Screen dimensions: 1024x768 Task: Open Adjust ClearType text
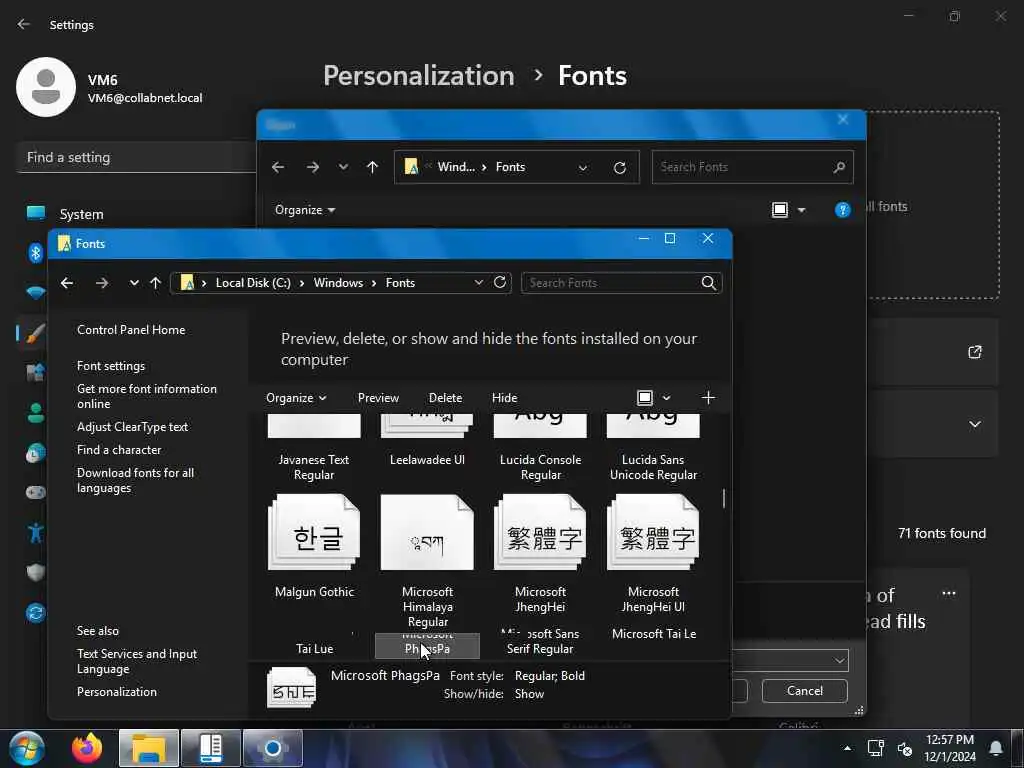(x=133, y=426)
